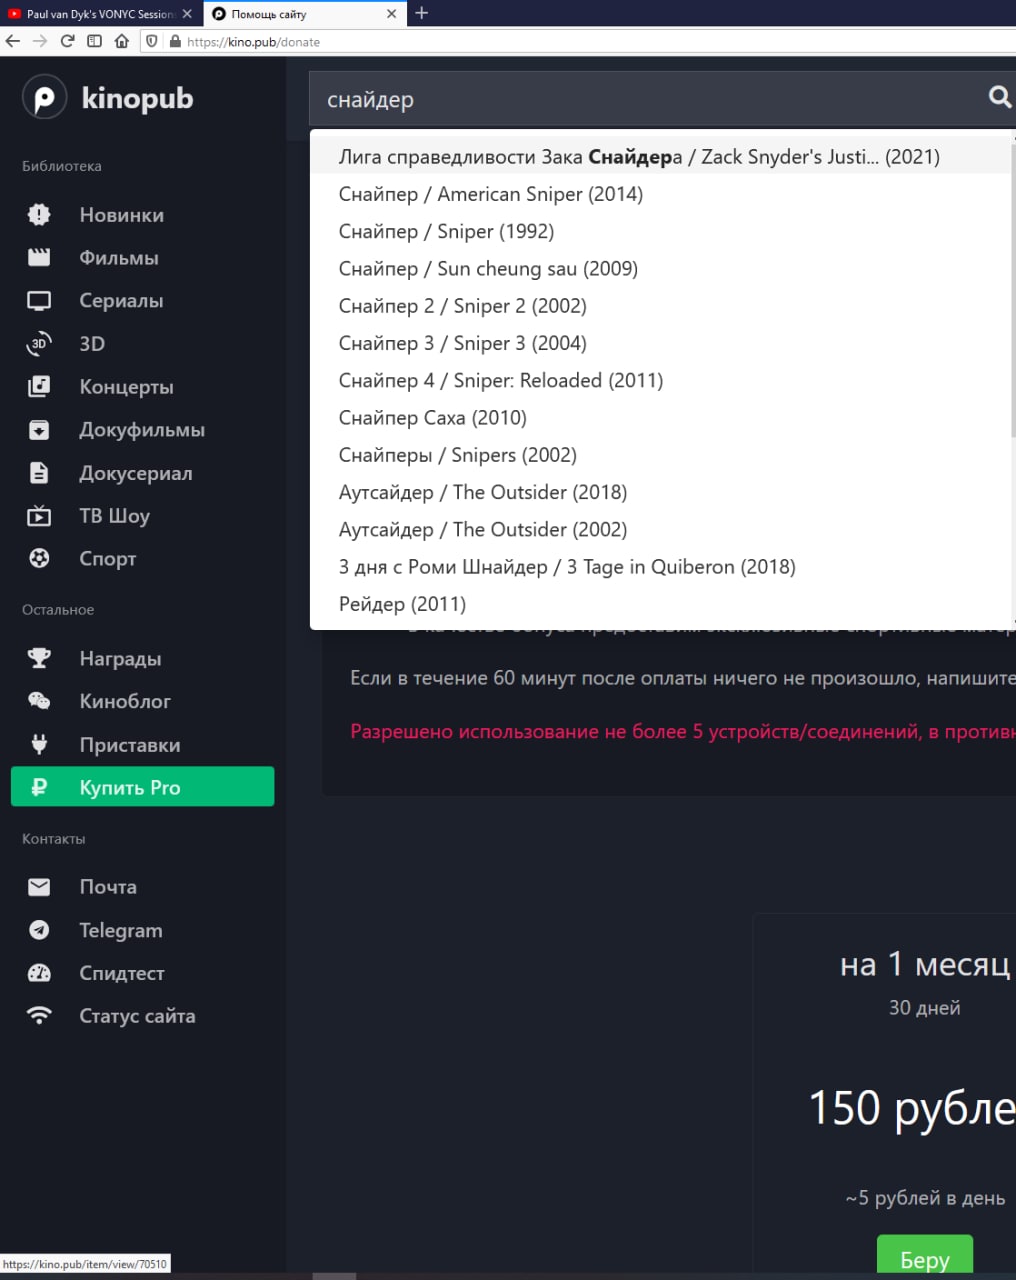Open Докусериал document icon
Screen dimensions: 1016x1280
39,472
